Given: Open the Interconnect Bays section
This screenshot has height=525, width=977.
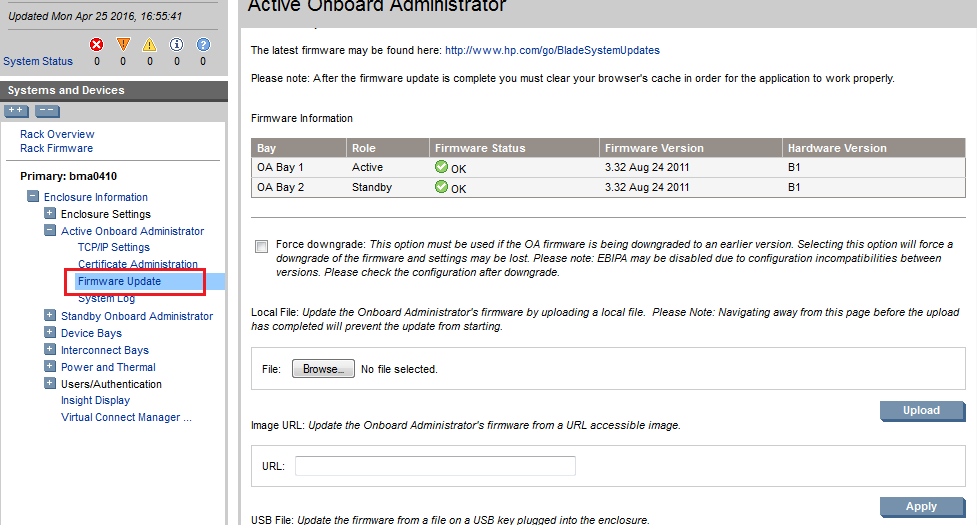Looking at the screenshot, I should pos(105,350).
